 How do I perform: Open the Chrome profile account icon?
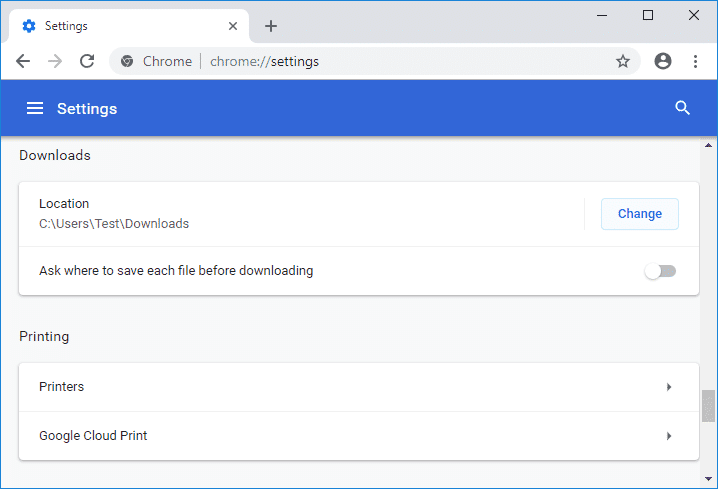click(x=662, y=61)
